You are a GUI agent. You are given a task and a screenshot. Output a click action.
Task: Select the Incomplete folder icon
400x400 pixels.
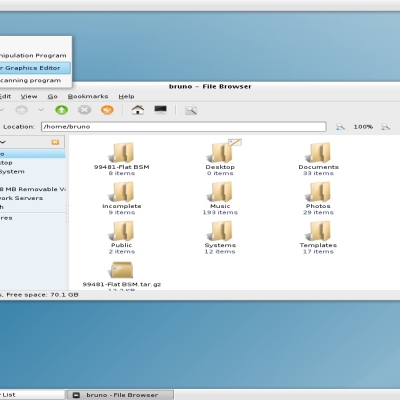click(122, 192)
